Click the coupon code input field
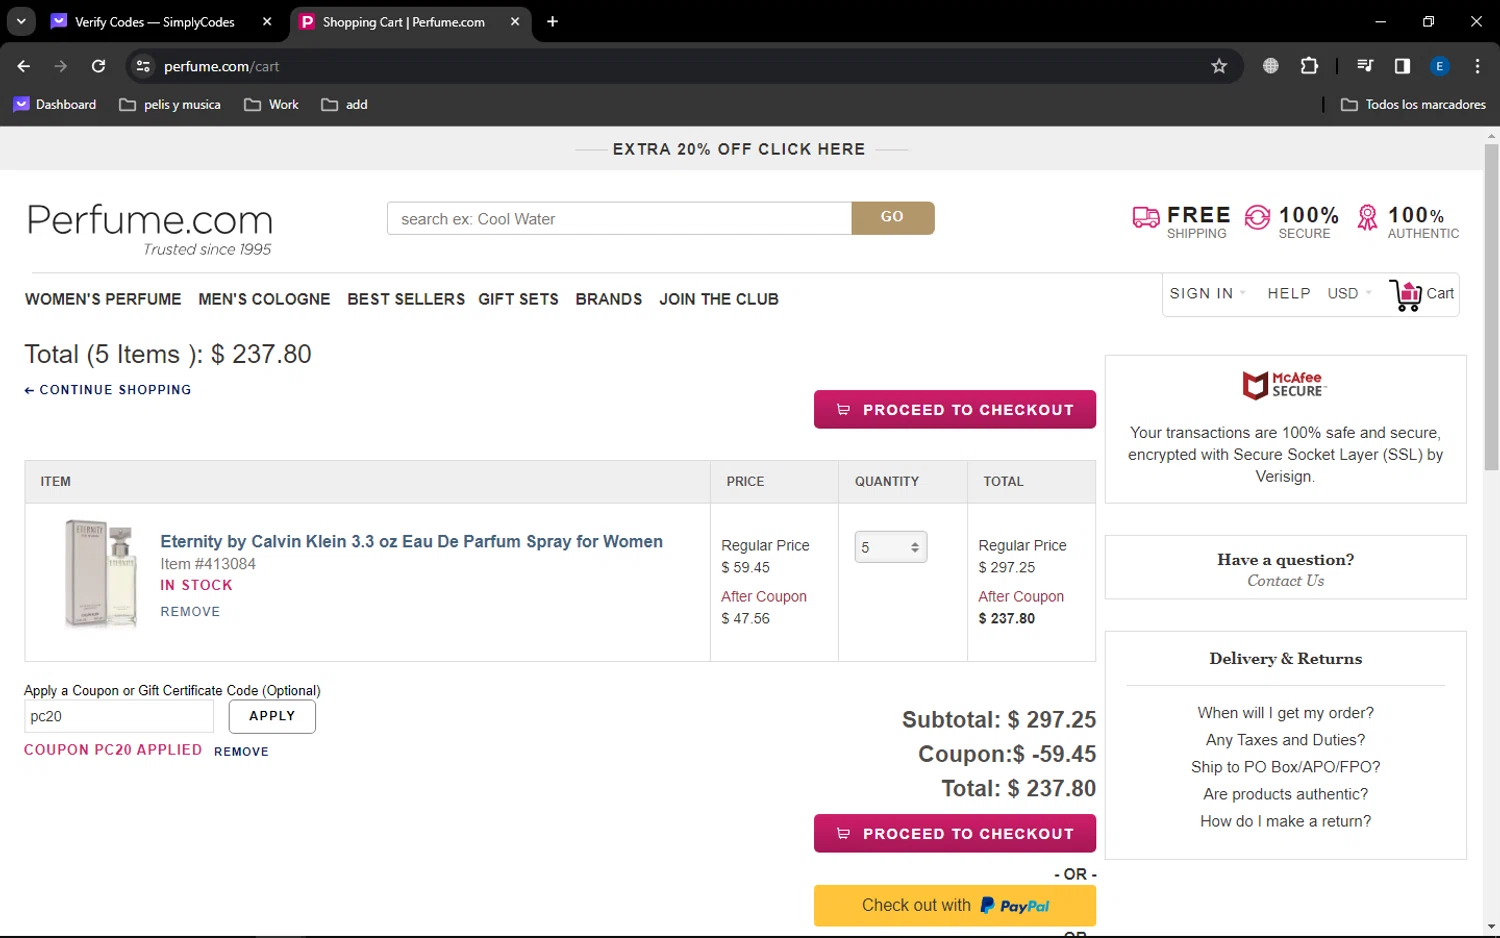 coord(119,717)
